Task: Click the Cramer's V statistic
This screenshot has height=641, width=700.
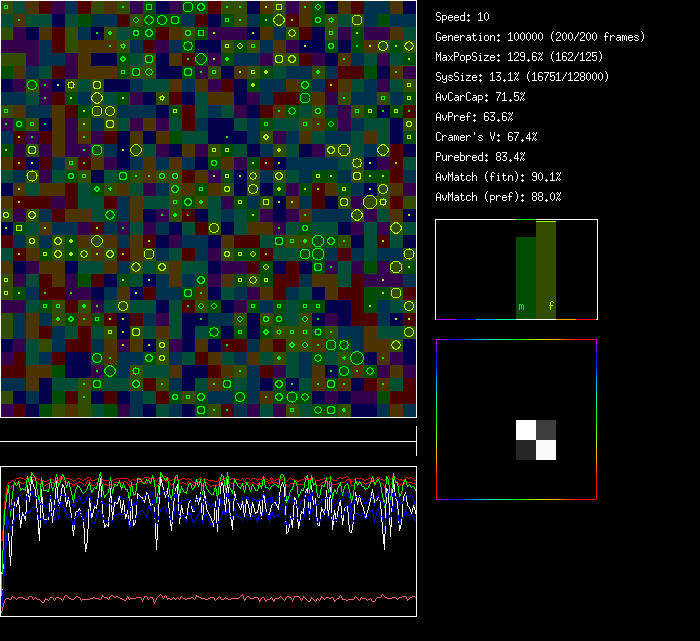Action: [x=487, y=137]
